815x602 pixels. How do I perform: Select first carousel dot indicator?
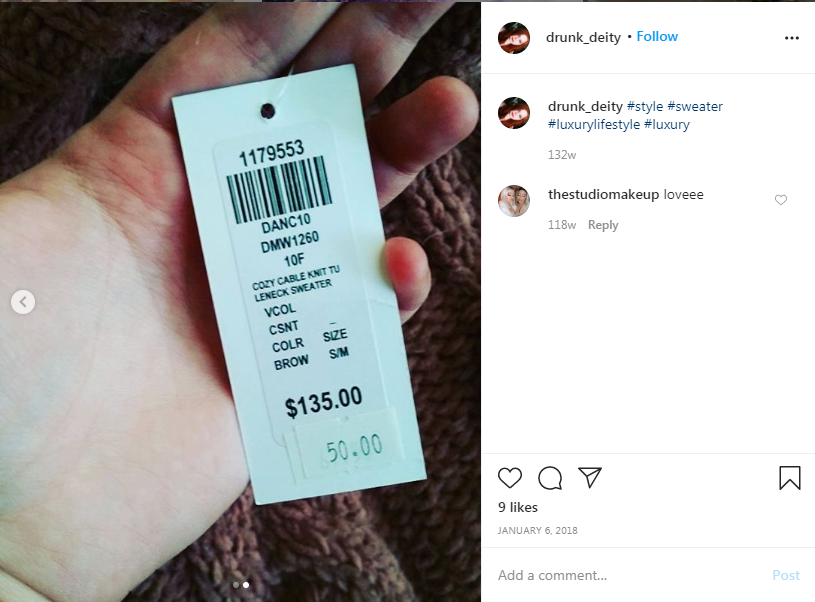coord(236,585)
